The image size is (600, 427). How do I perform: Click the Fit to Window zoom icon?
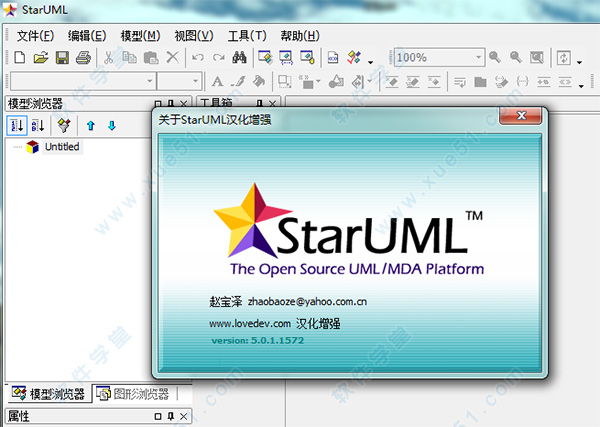coord(537,58)
